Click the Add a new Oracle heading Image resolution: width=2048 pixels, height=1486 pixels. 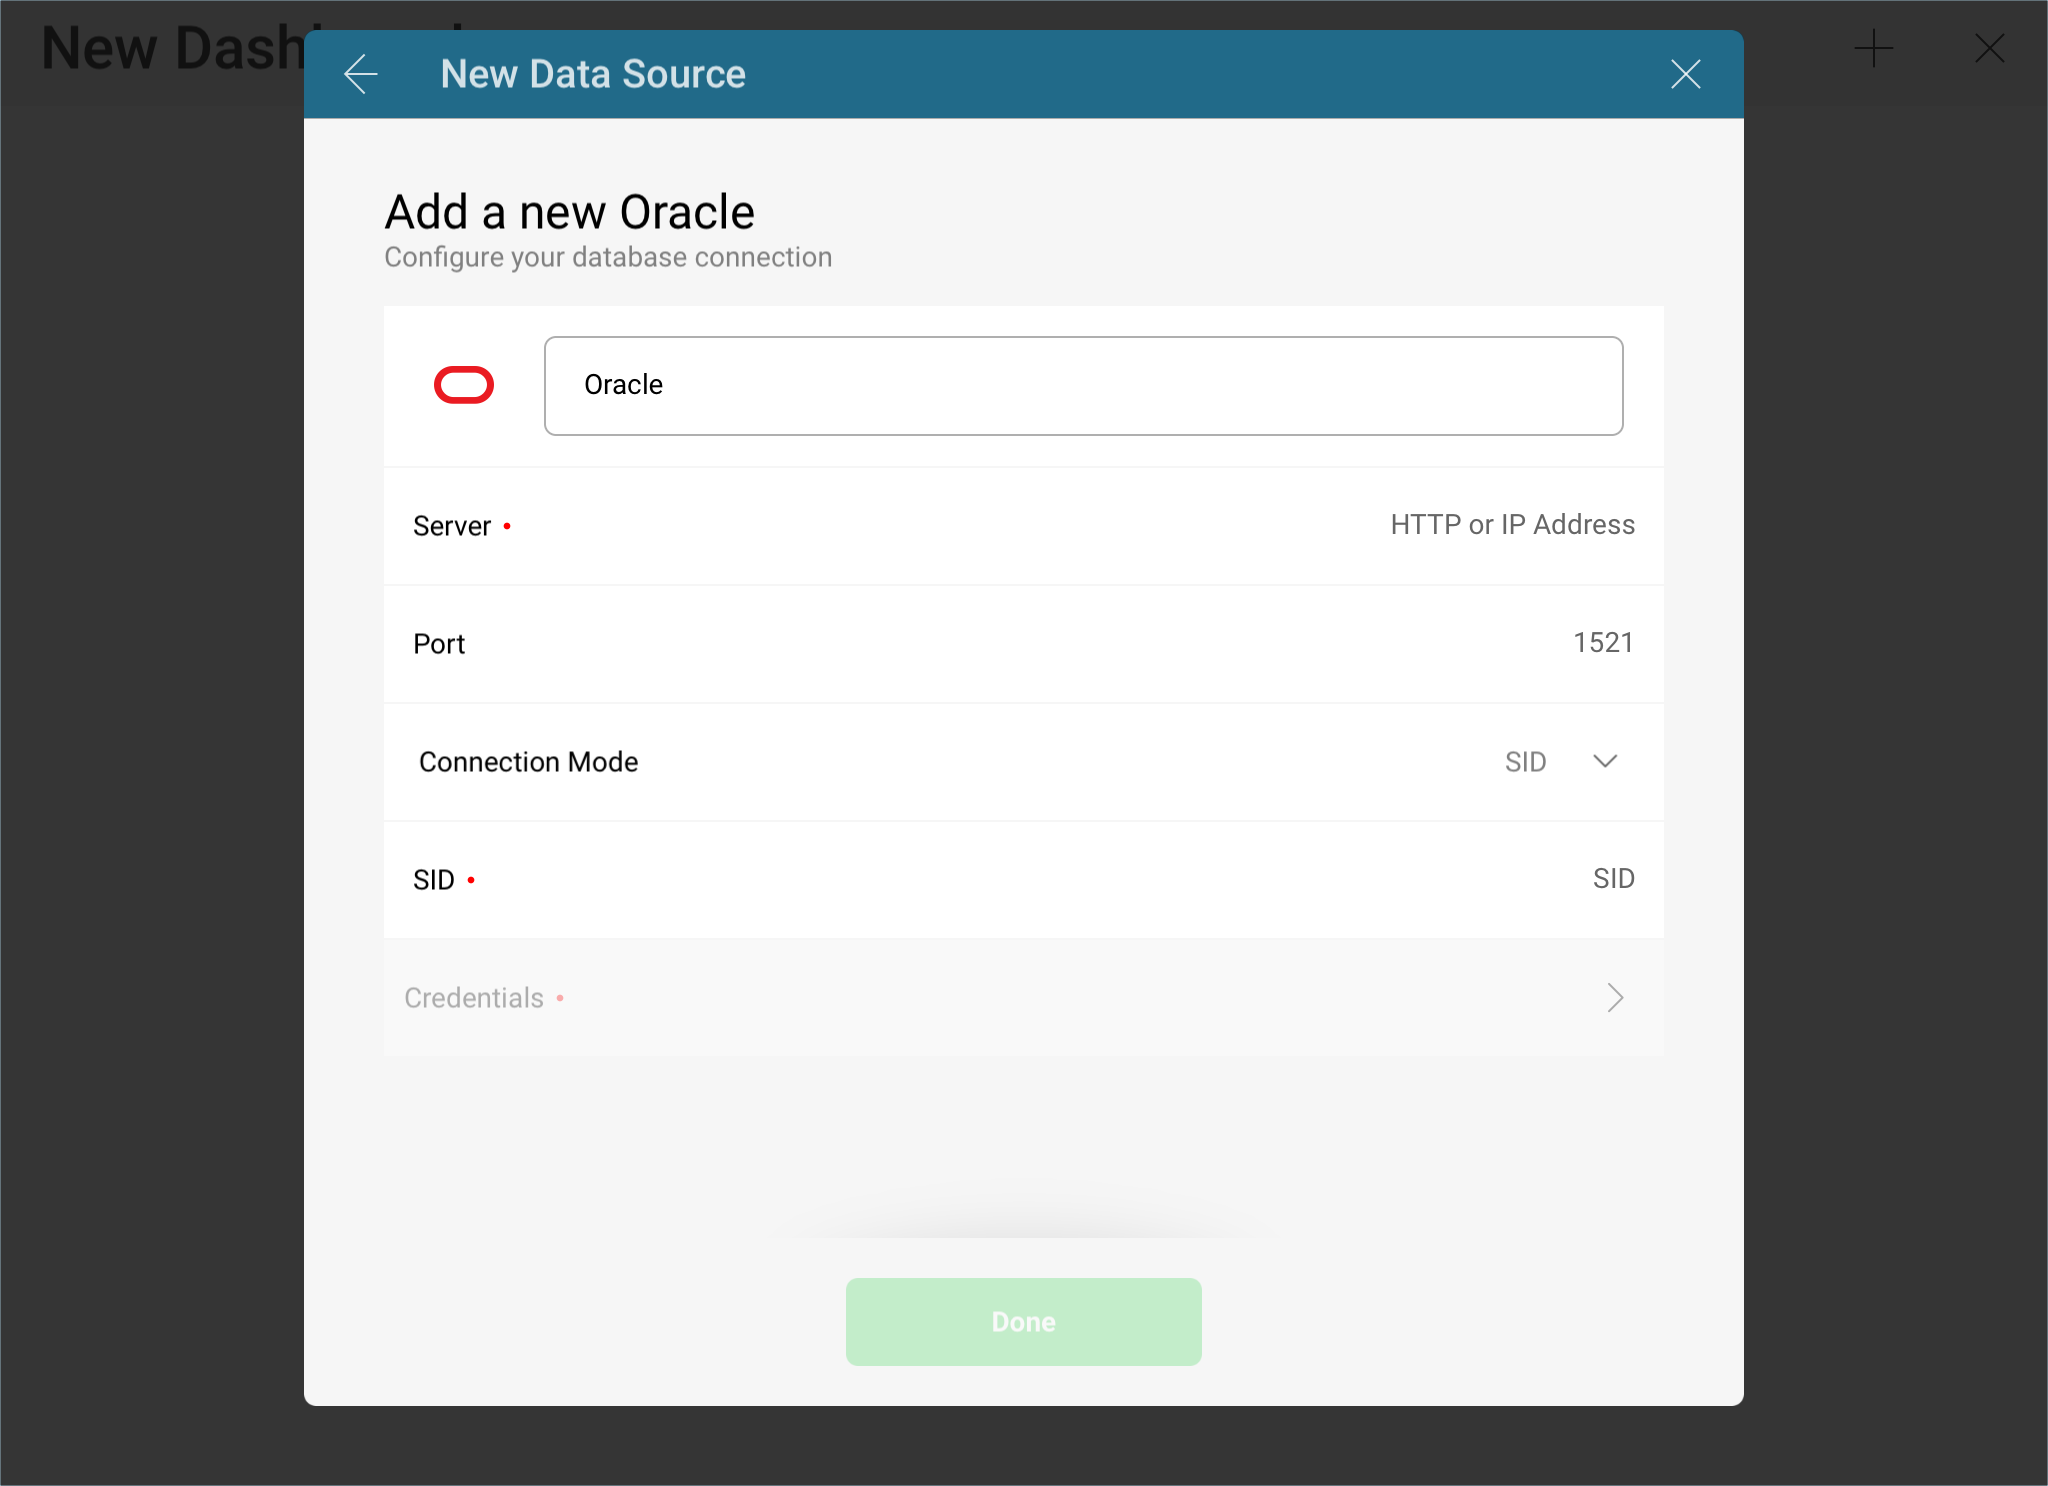[569, 212]
